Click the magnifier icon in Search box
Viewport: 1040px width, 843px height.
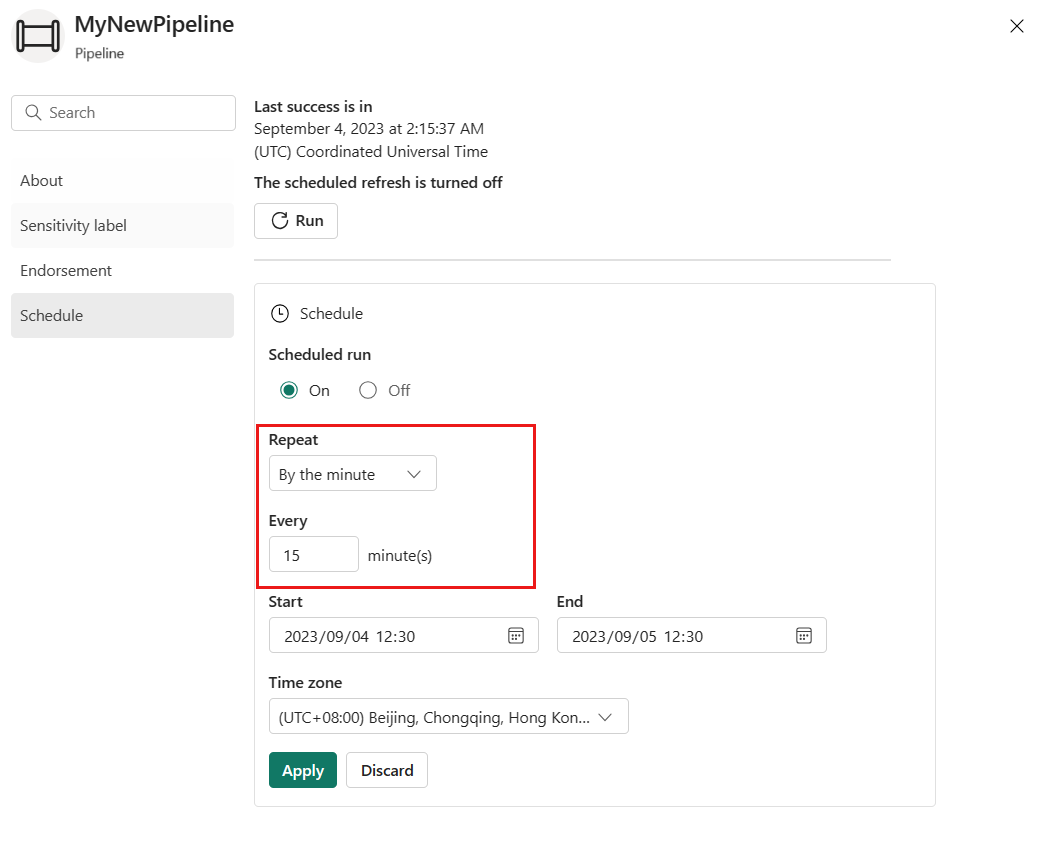click(33, 113)
